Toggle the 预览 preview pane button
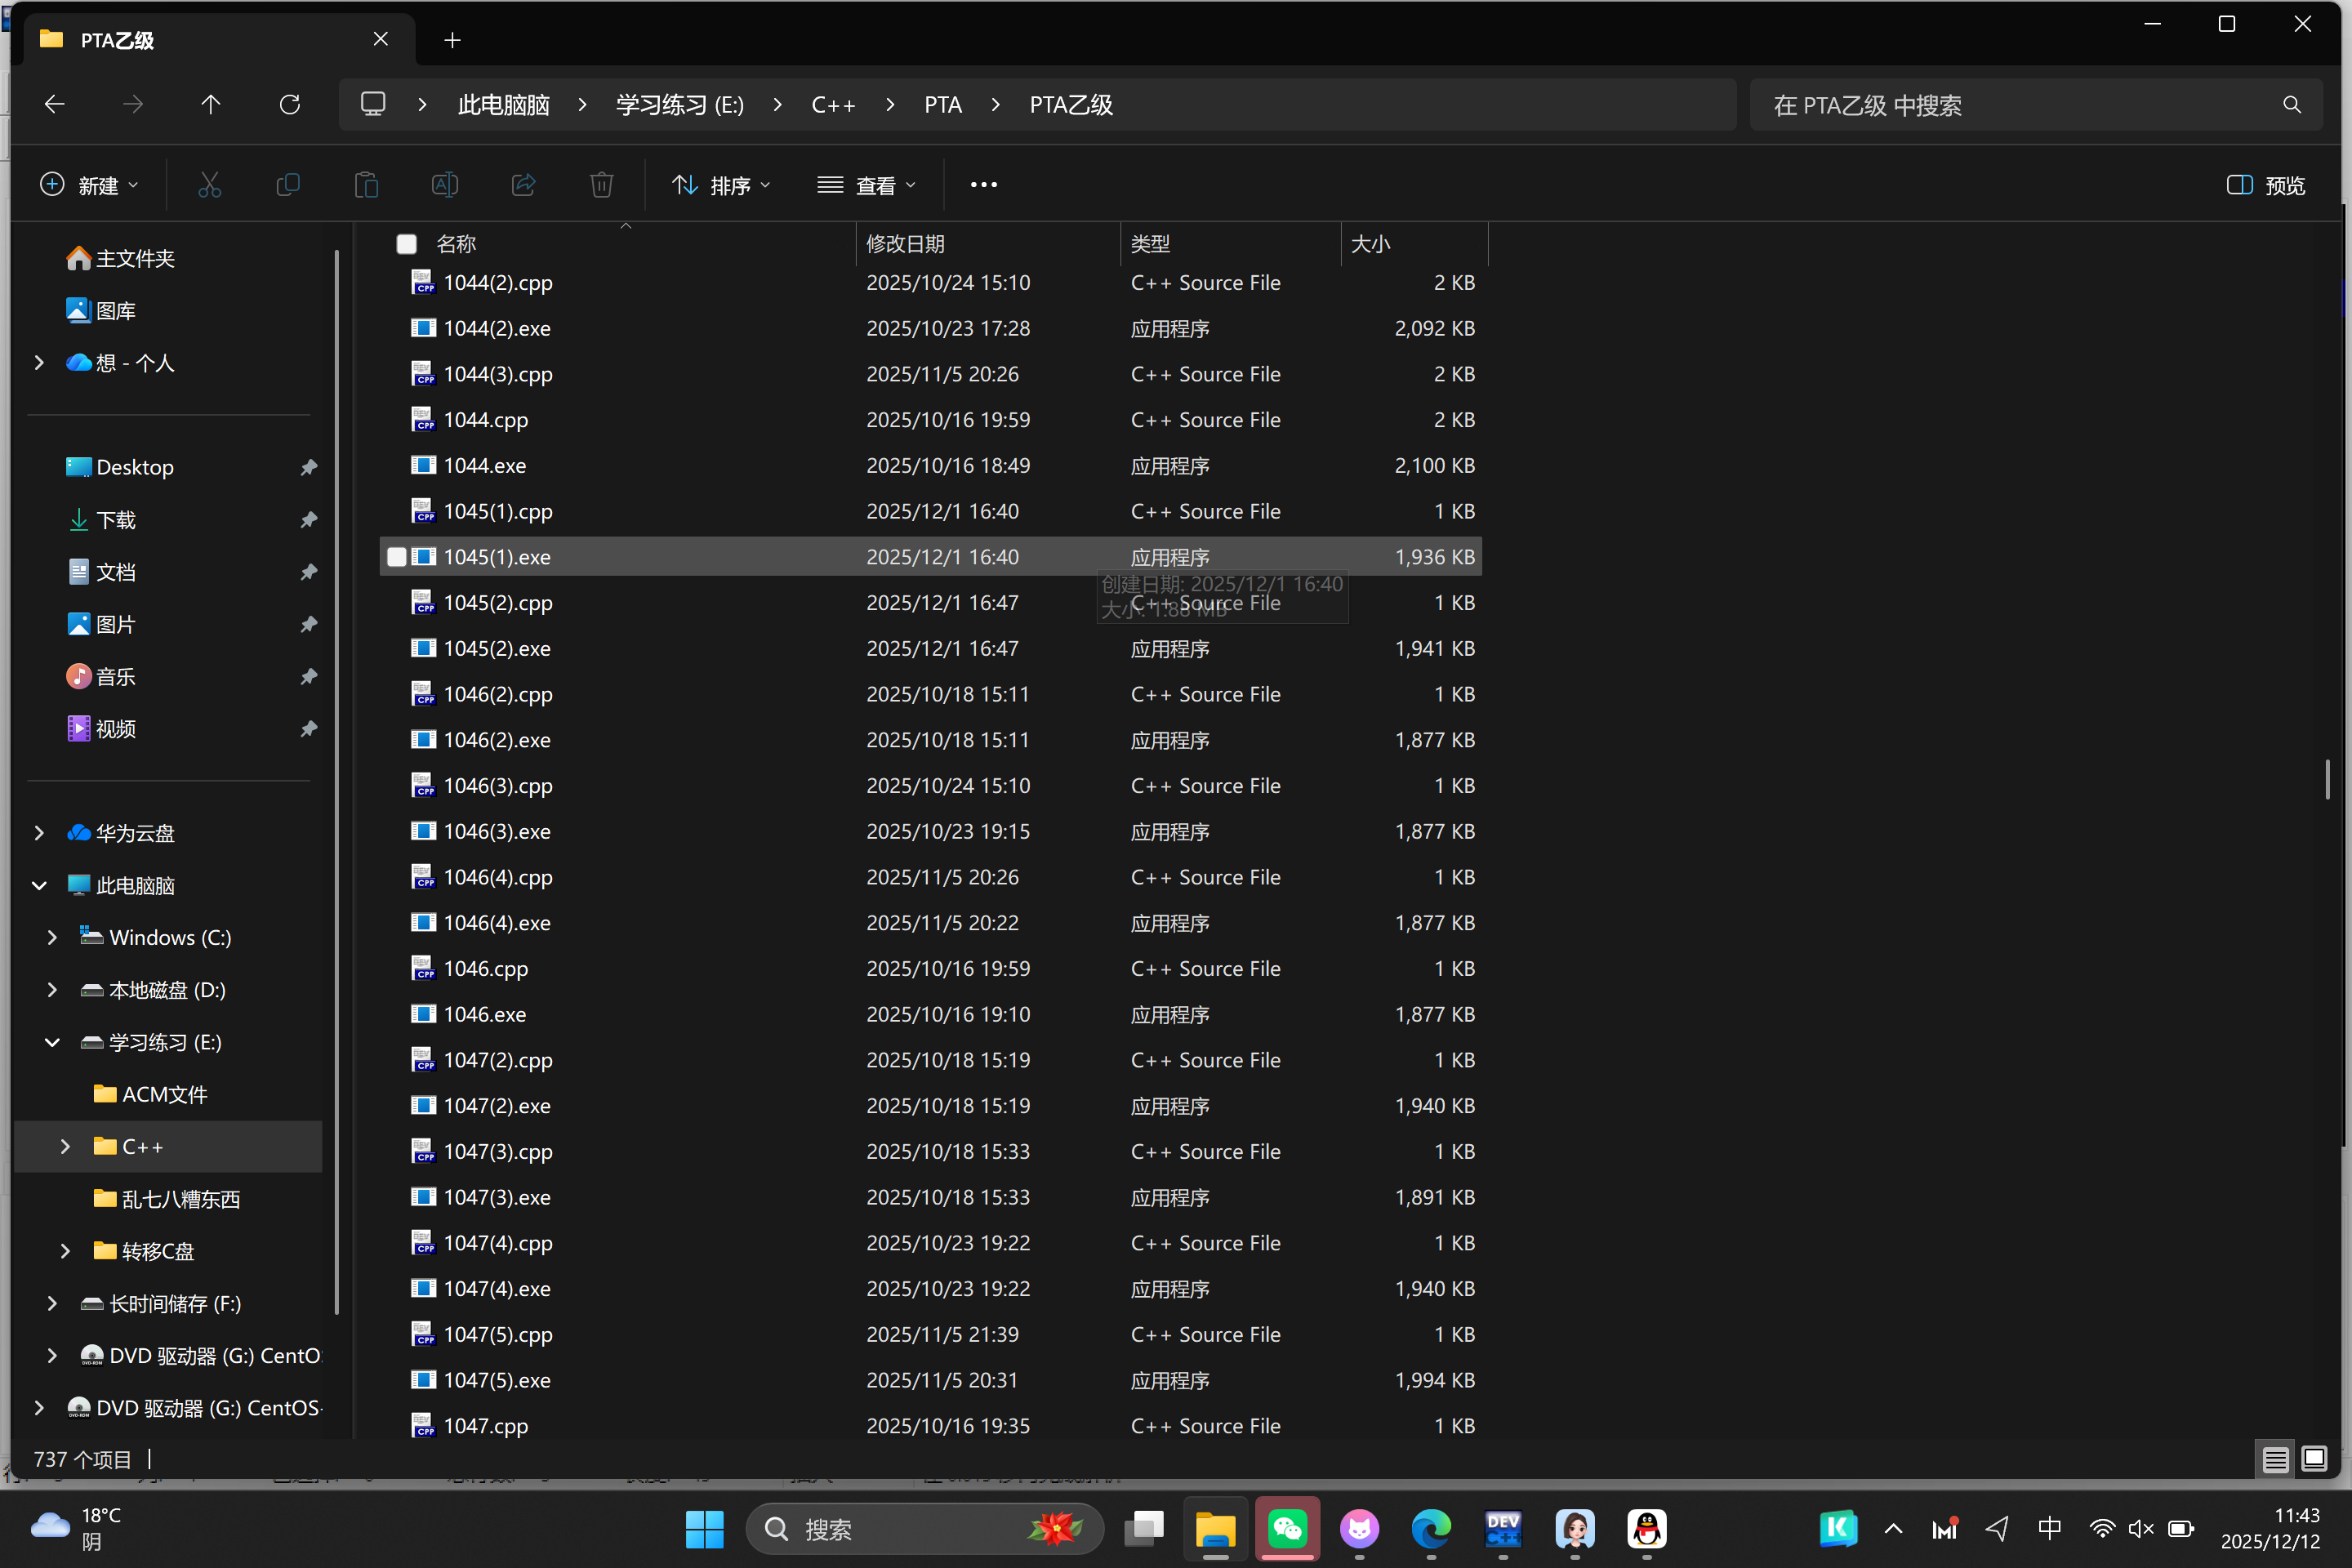Viewport: 2352px width, 1568px height. (x=2266, y=185)
